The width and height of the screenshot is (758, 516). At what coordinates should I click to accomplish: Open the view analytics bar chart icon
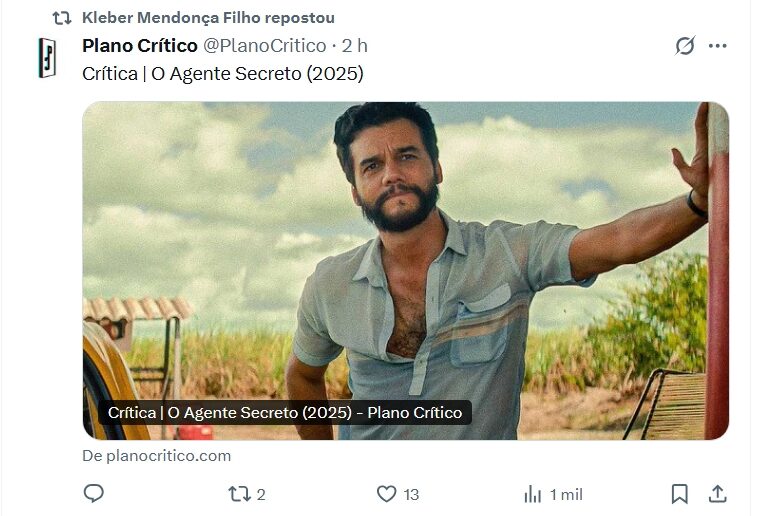coord(532,494)
